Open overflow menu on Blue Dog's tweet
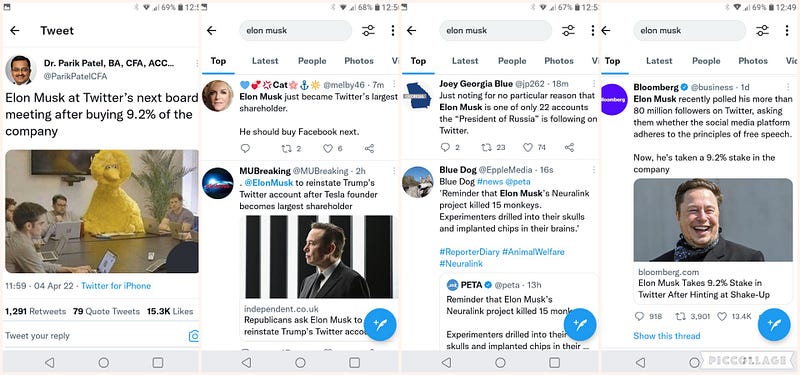Screen dimensions: 800x375 (594, 169)
